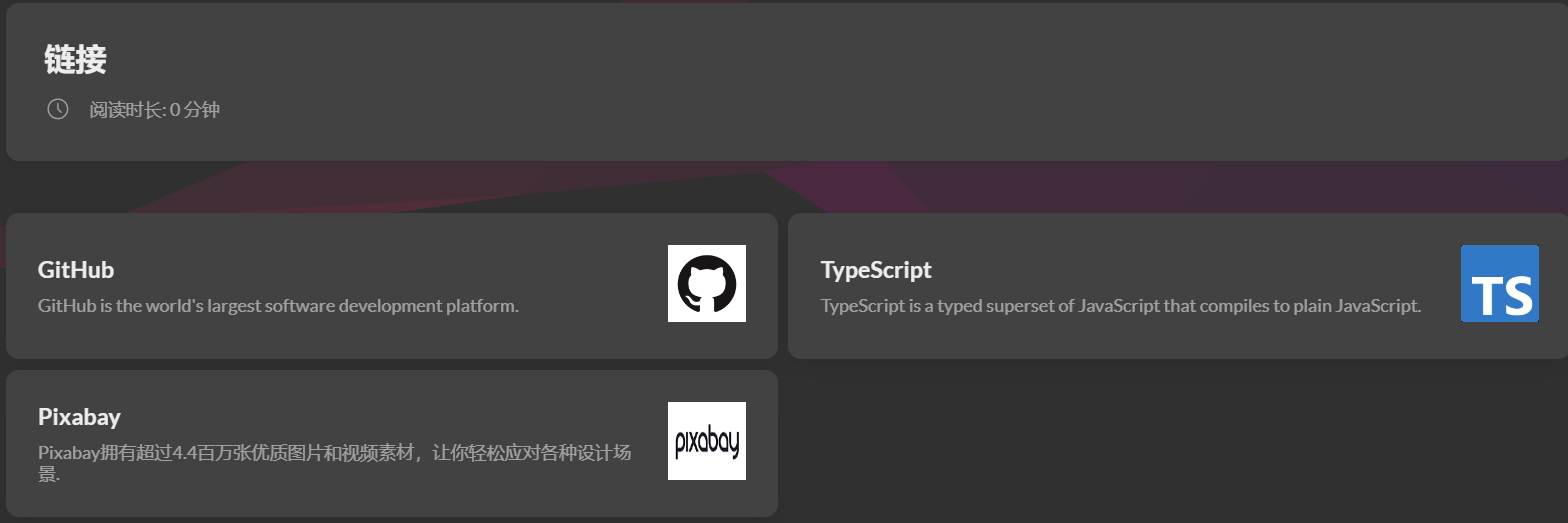1568x523 pixels.
Task: Click the phrase software development platform
Action: click(391, 306)
